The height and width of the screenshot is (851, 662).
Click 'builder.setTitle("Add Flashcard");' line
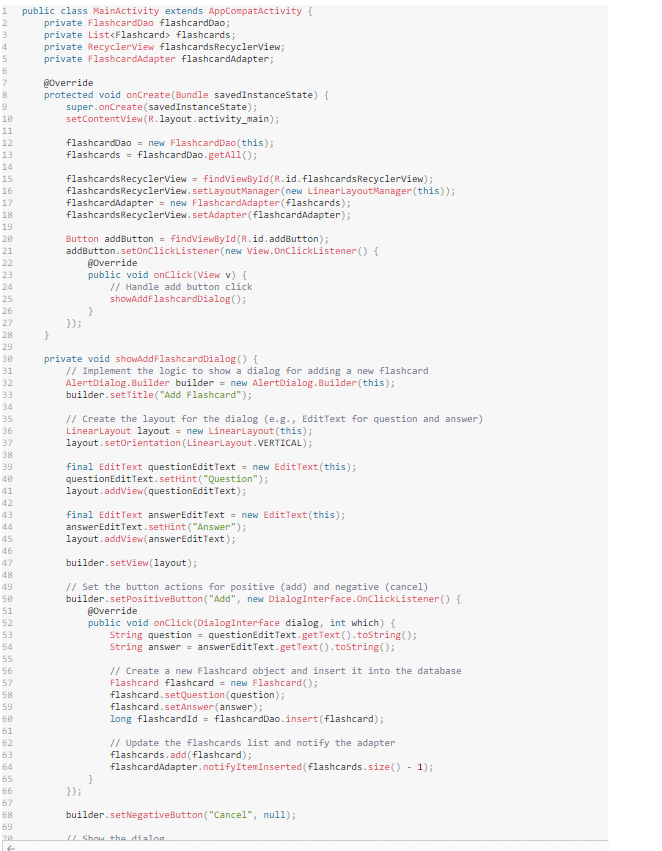[x=159, y=395]
